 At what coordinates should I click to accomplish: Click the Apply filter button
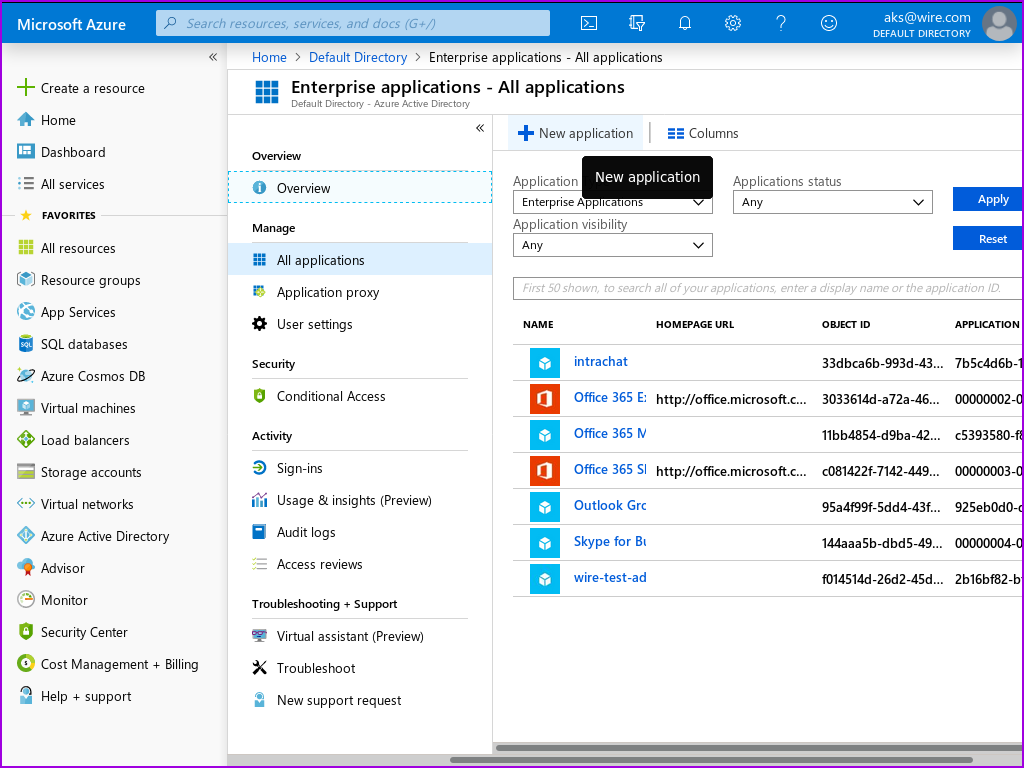pos(988,199)
